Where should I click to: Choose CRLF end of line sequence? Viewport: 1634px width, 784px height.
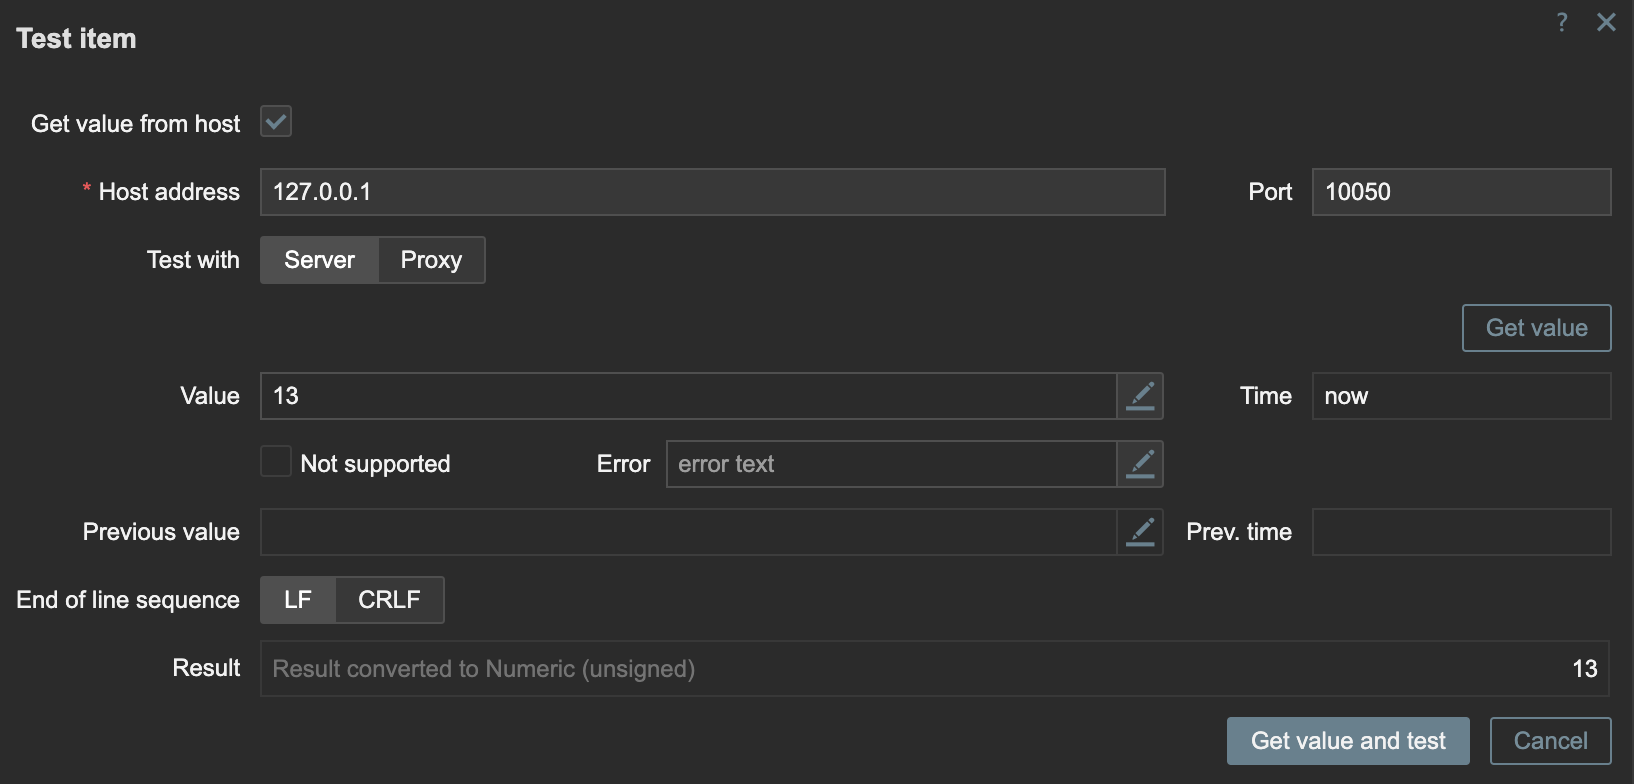point(390,600)
